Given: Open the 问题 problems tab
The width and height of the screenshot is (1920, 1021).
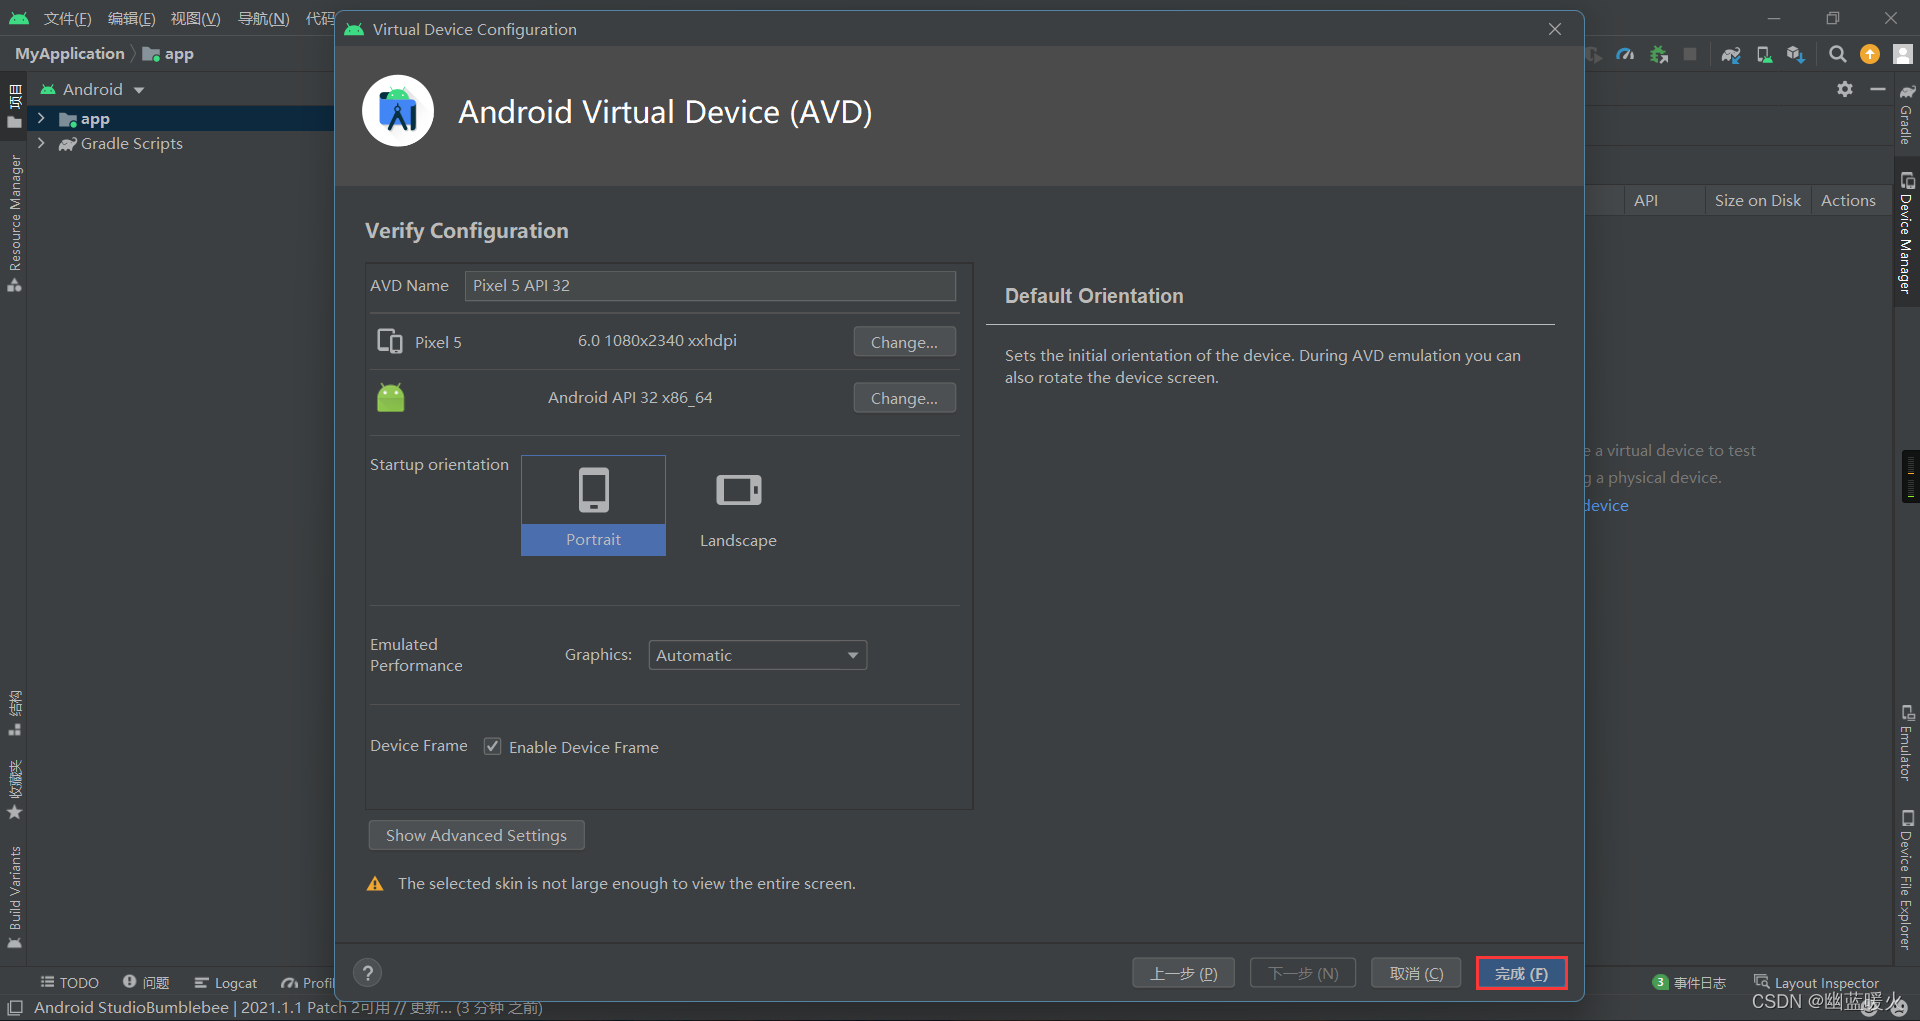Looking at the screenshot, I should [146, 982].
